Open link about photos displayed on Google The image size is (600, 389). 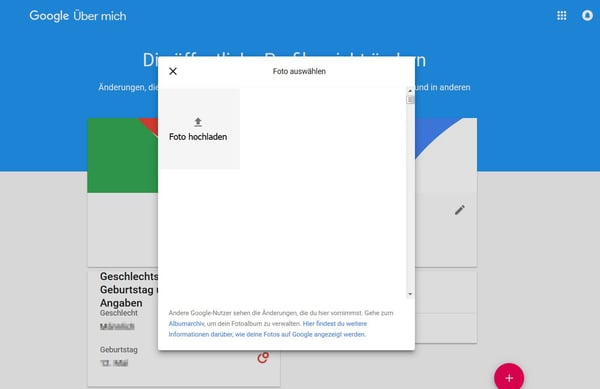[x=268, y=329]
